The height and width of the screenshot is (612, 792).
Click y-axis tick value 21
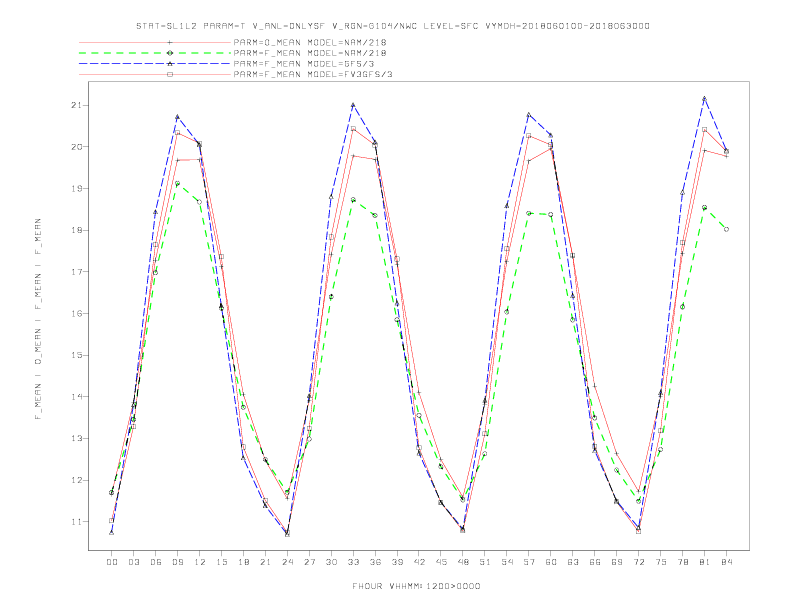[76, 105]
